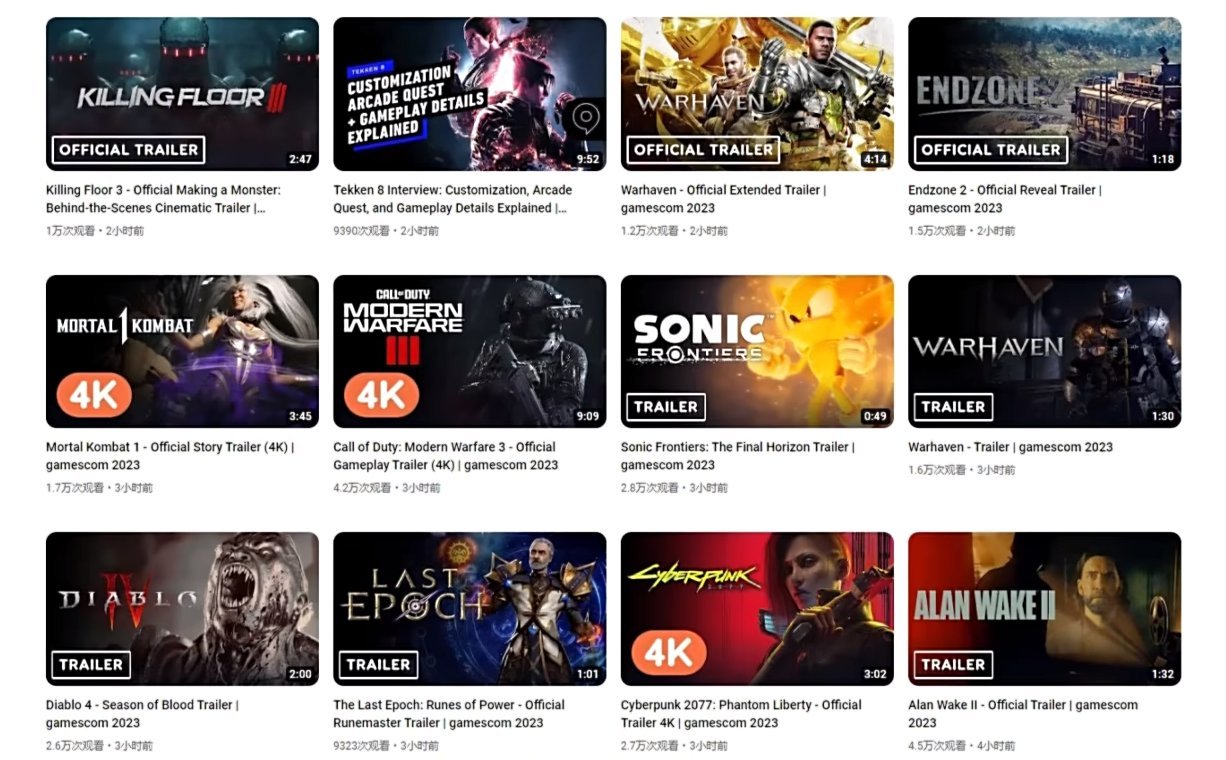Click the Warhaven 1:30 trailer thumbnail

pos(1044,352)
